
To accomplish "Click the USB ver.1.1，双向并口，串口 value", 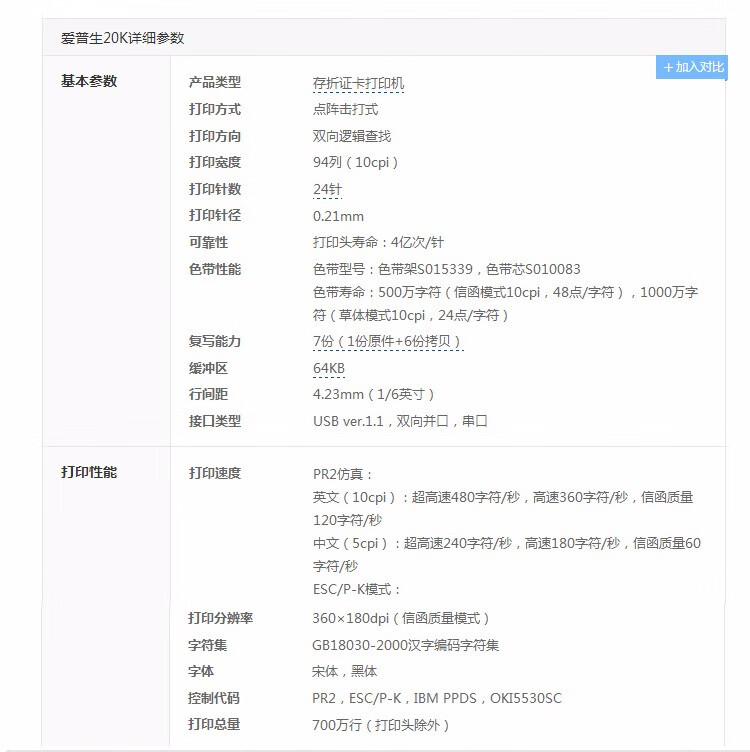I will [400, 421].
